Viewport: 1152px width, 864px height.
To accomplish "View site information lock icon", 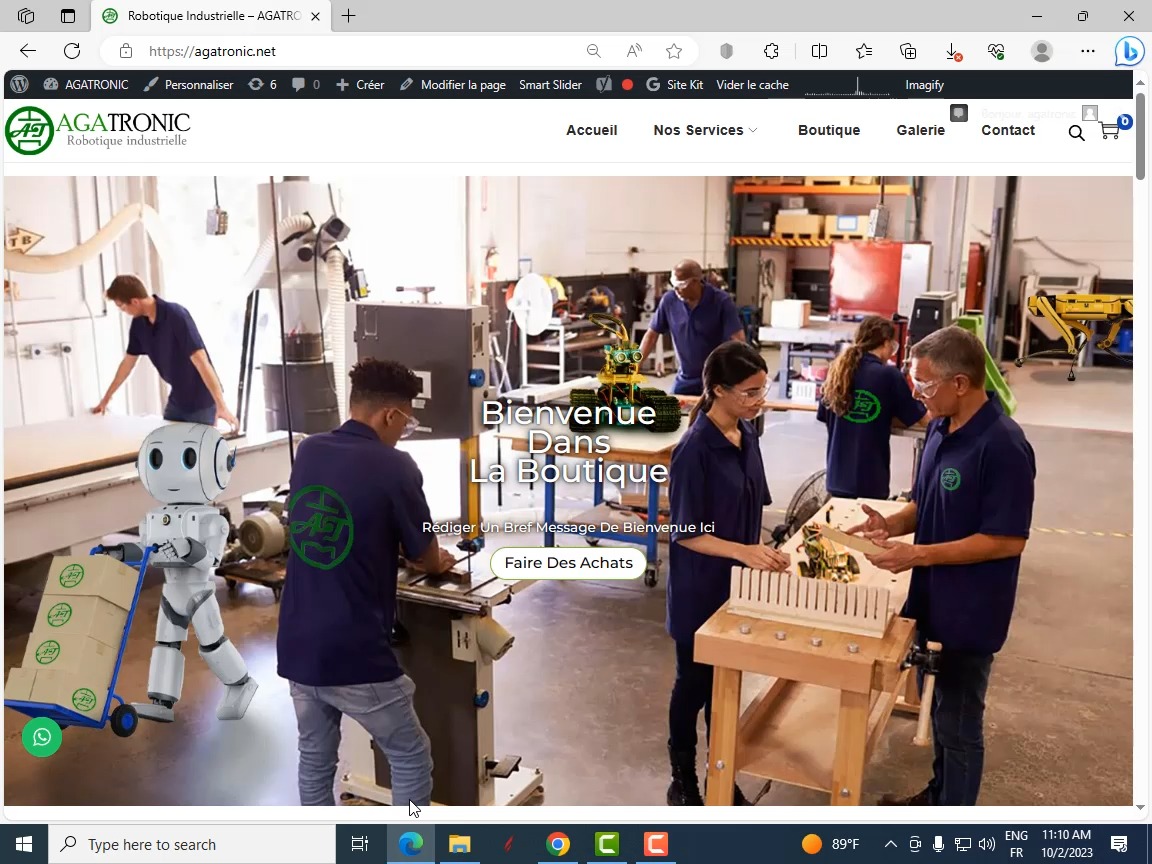I will (x=126, y=51).
